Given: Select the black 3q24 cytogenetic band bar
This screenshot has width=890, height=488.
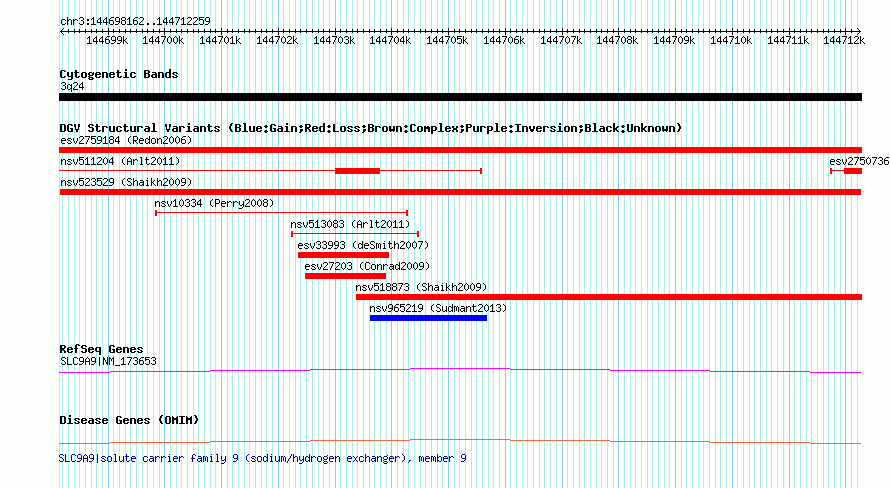Looking at the screenshot, I should (460, 97).
